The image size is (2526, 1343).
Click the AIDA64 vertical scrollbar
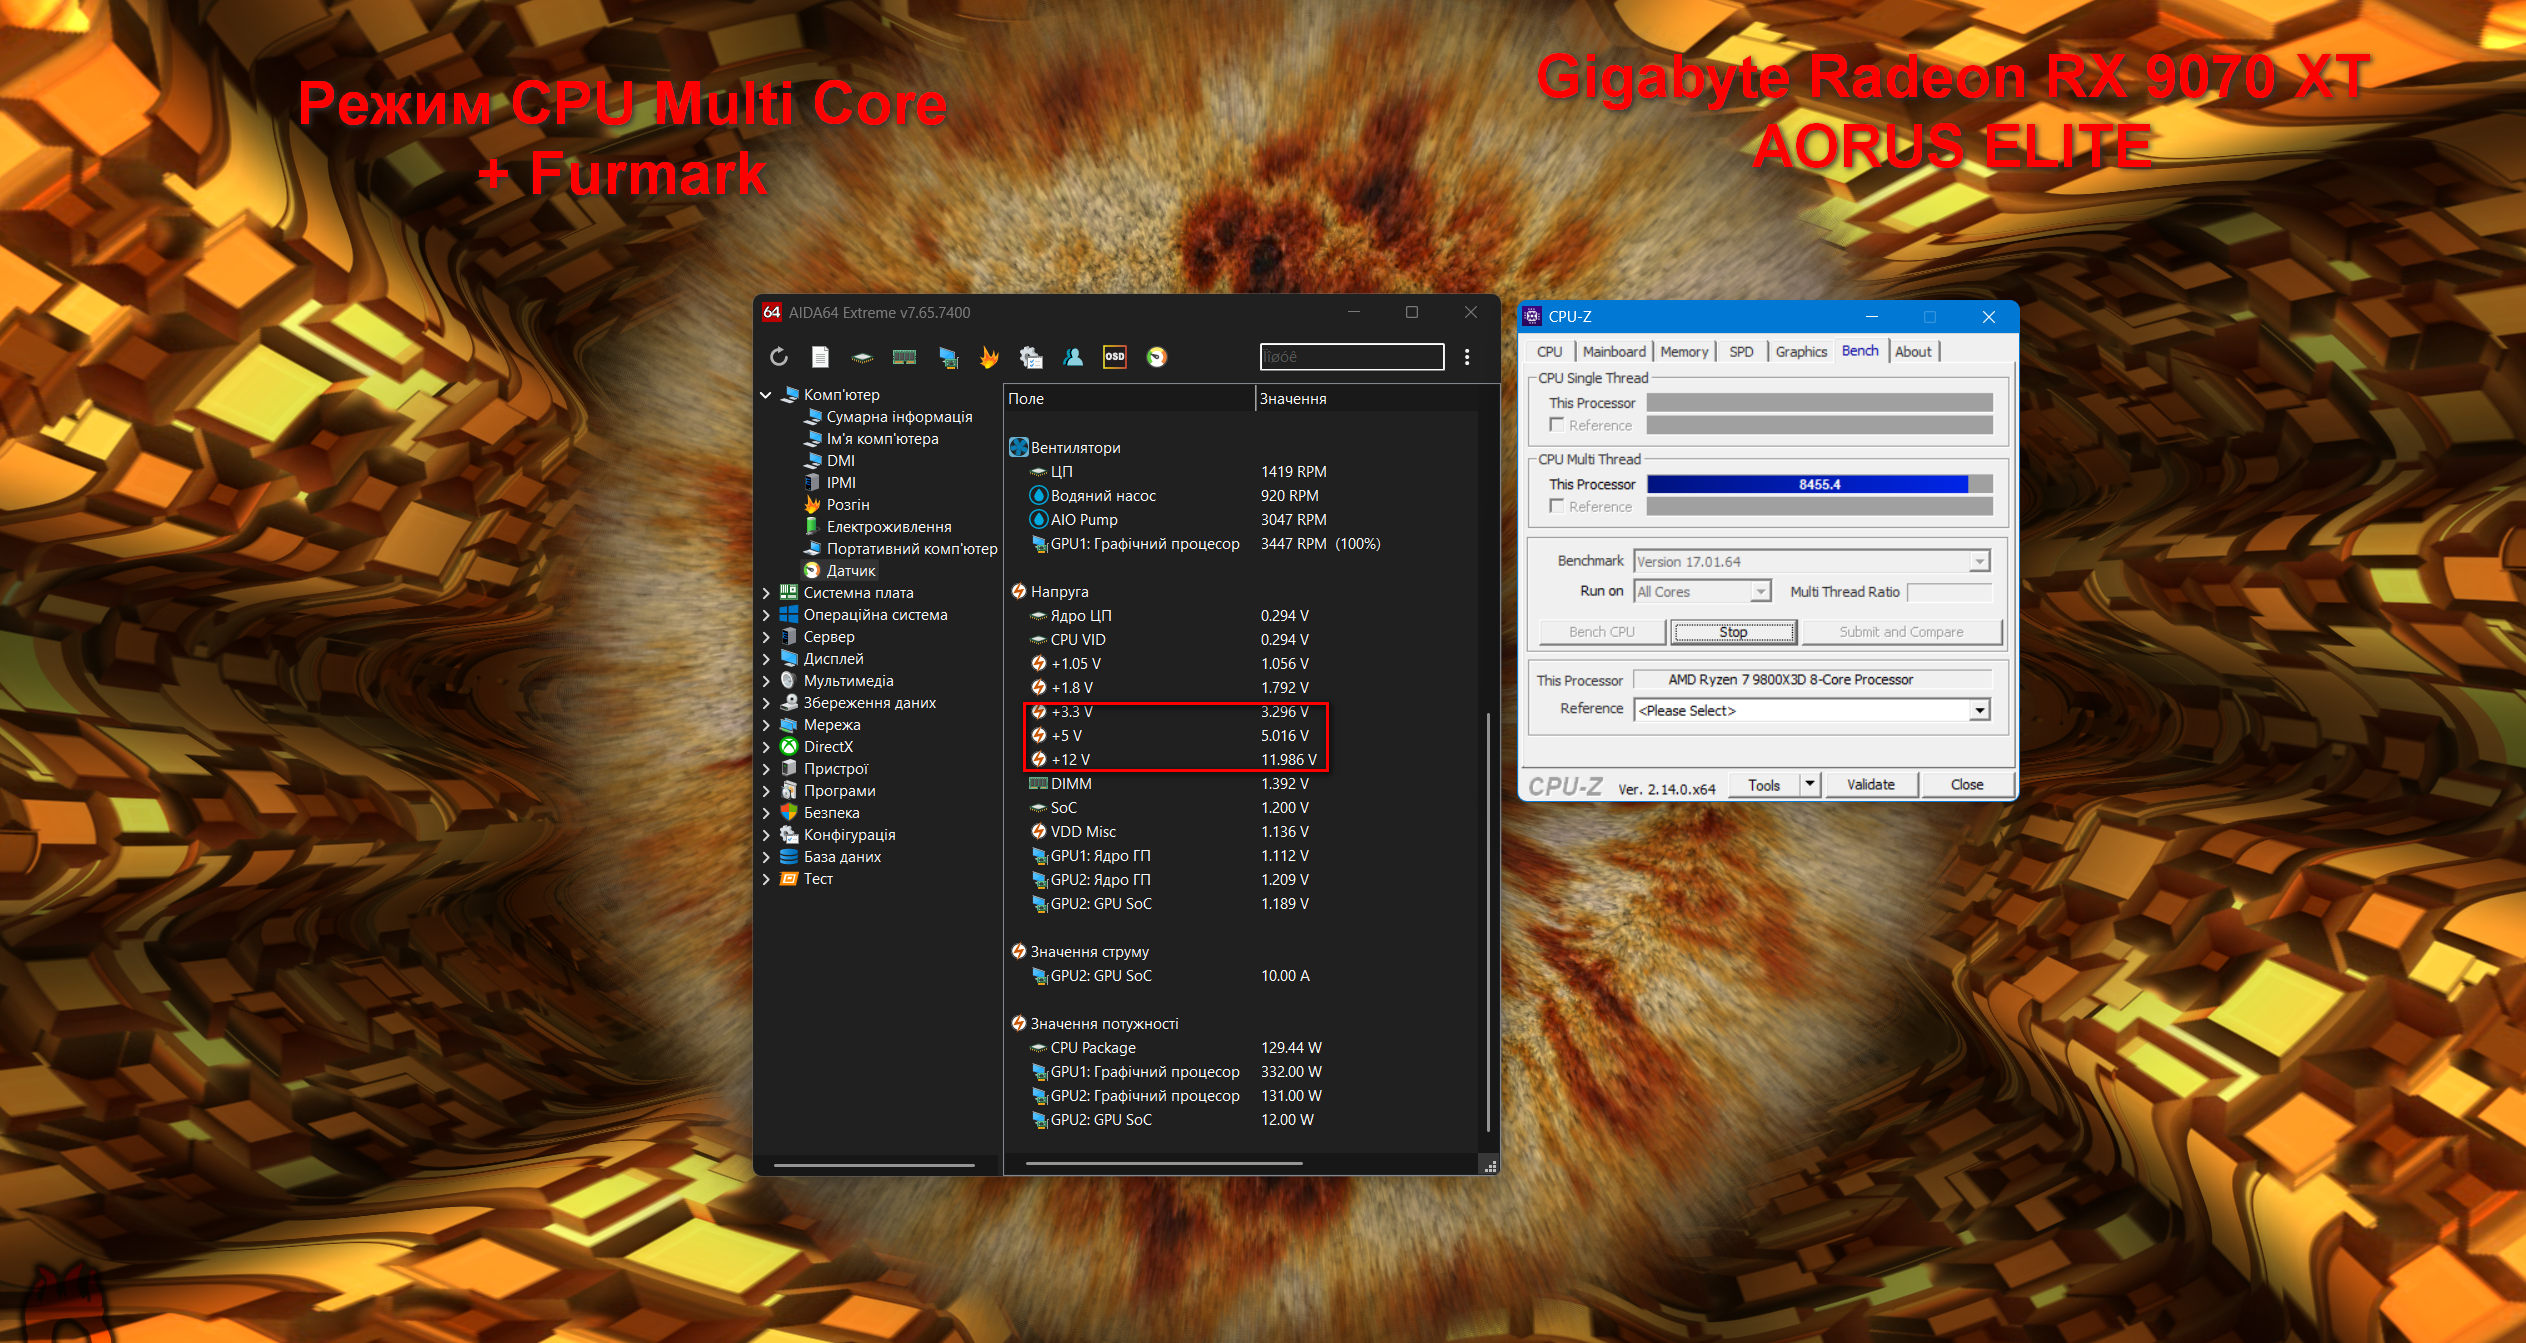[1488, 920]
